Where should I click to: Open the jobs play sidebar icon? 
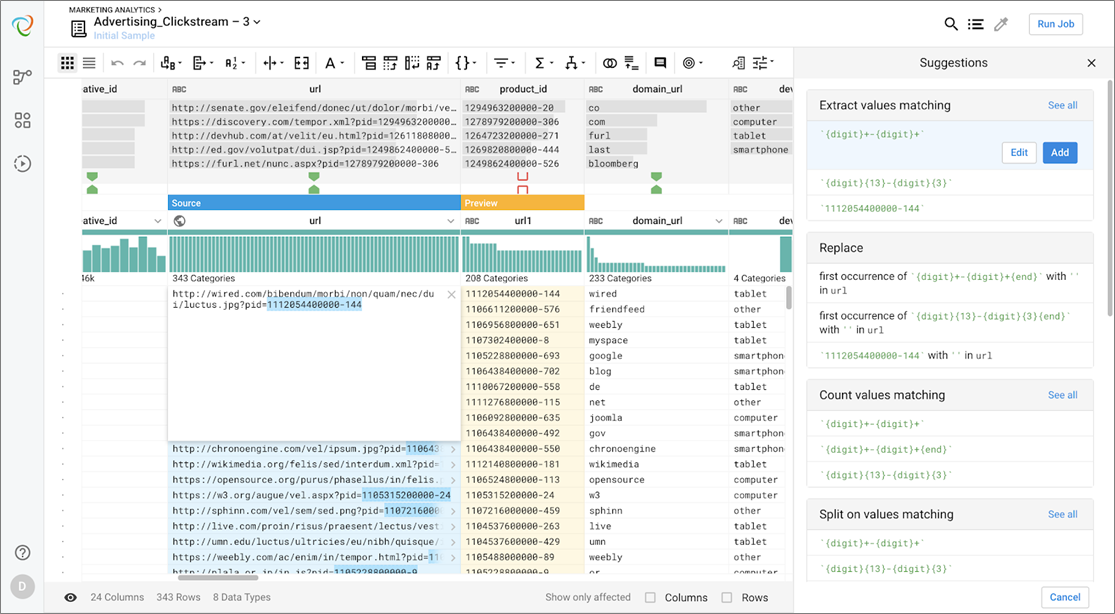click(23, 164)
